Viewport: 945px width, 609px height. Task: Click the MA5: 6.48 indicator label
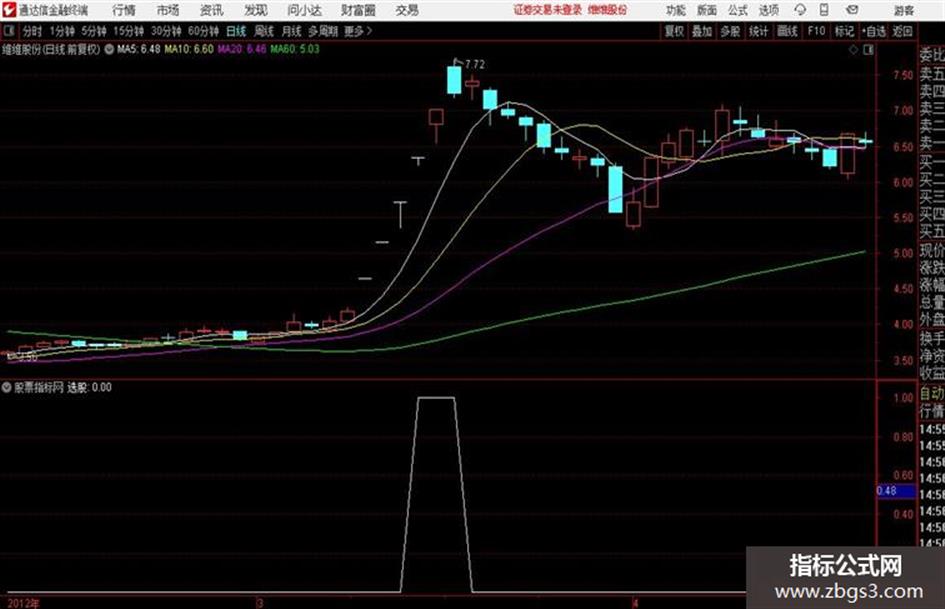click(139, 49)
